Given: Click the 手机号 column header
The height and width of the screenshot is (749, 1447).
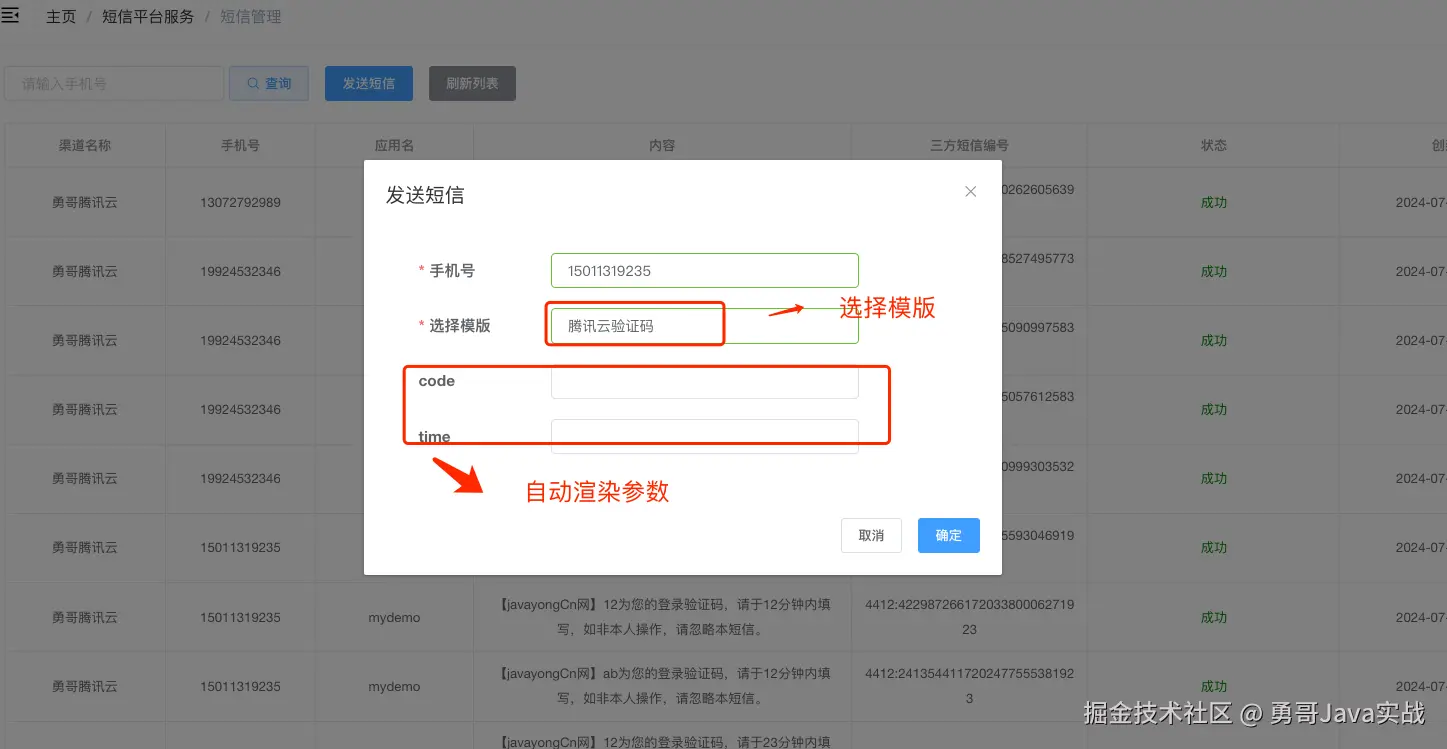Looking at the screenshot, I should tap(240, 145).
